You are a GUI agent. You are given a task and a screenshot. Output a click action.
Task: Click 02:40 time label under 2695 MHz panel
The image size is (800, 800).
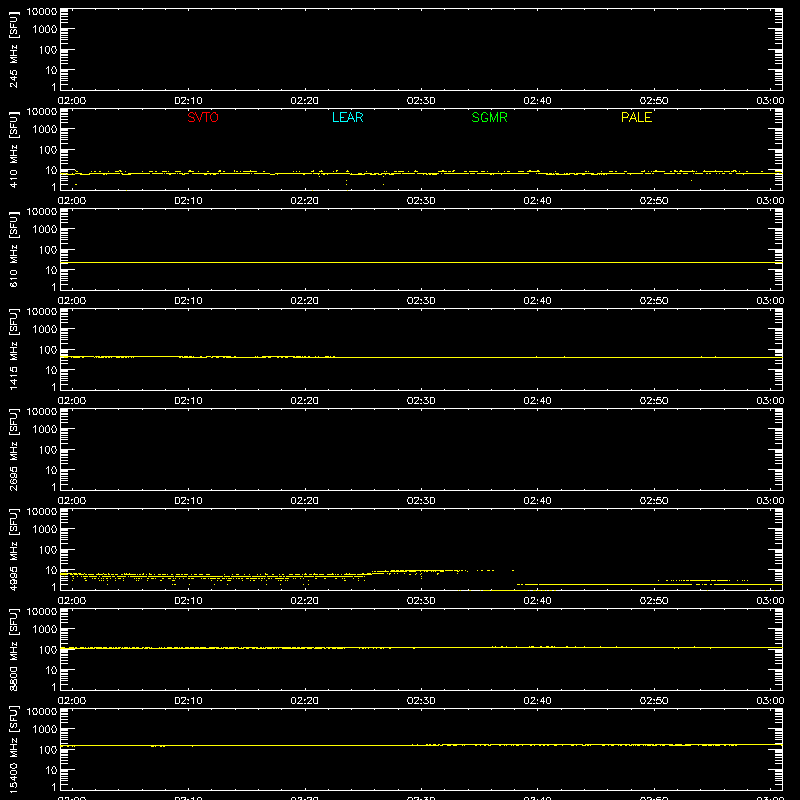point(537,501)
